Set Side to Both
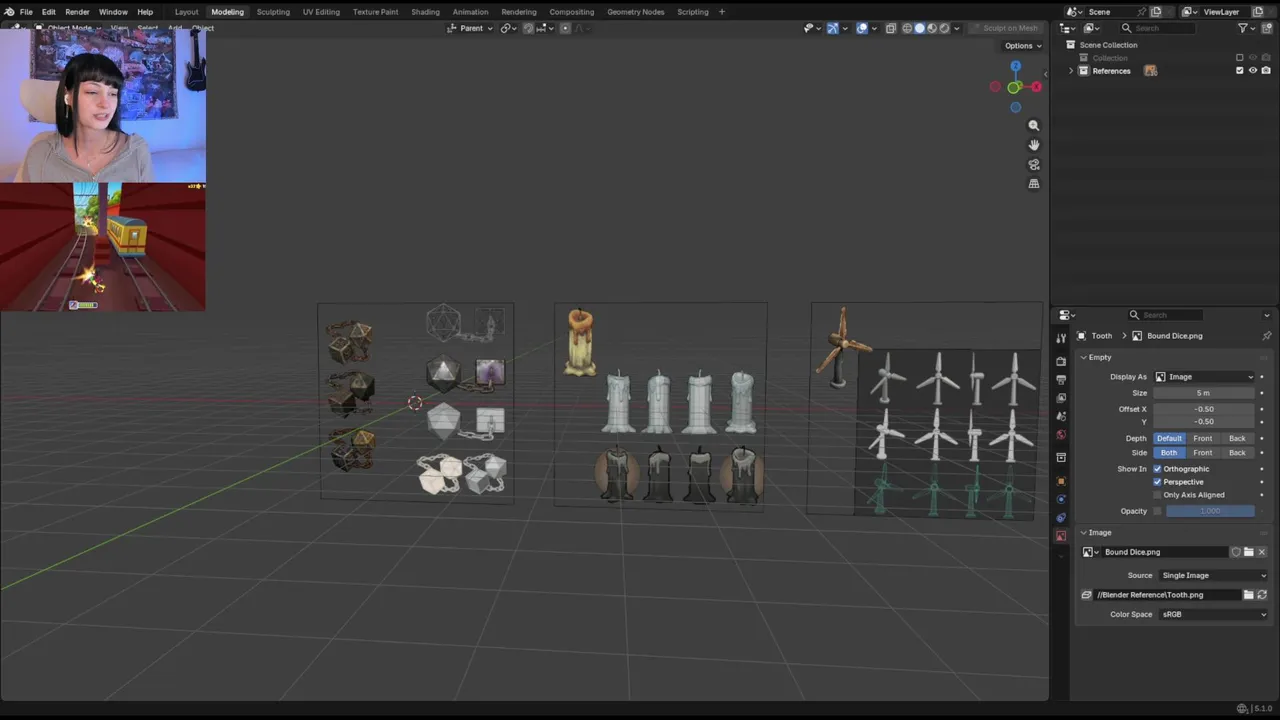Viewport: 1280px width, 720px height. pos(1169,453)
